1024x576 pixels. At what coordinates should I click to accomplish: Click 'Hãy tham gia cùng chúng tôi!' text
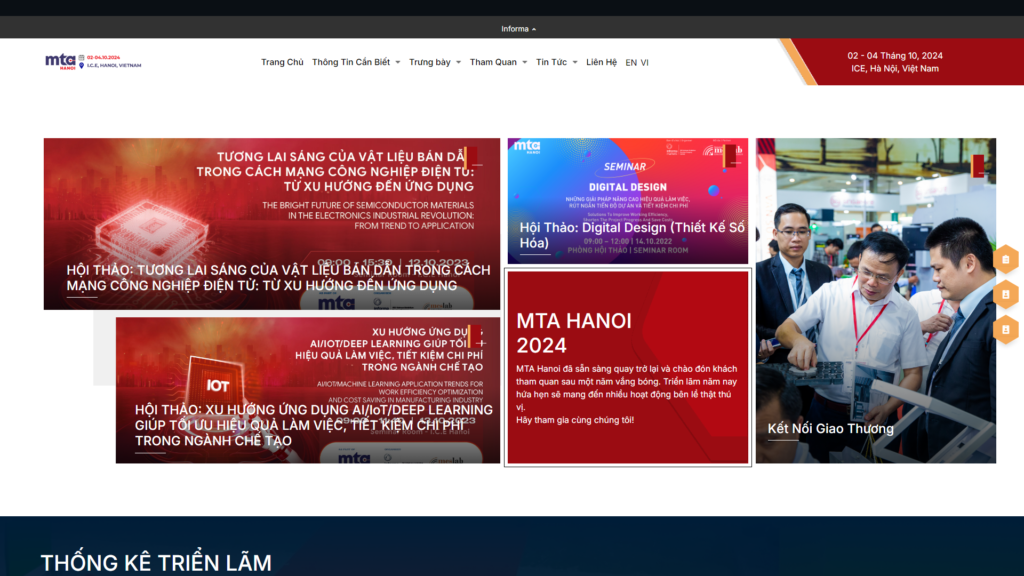[x=575, y=420]
